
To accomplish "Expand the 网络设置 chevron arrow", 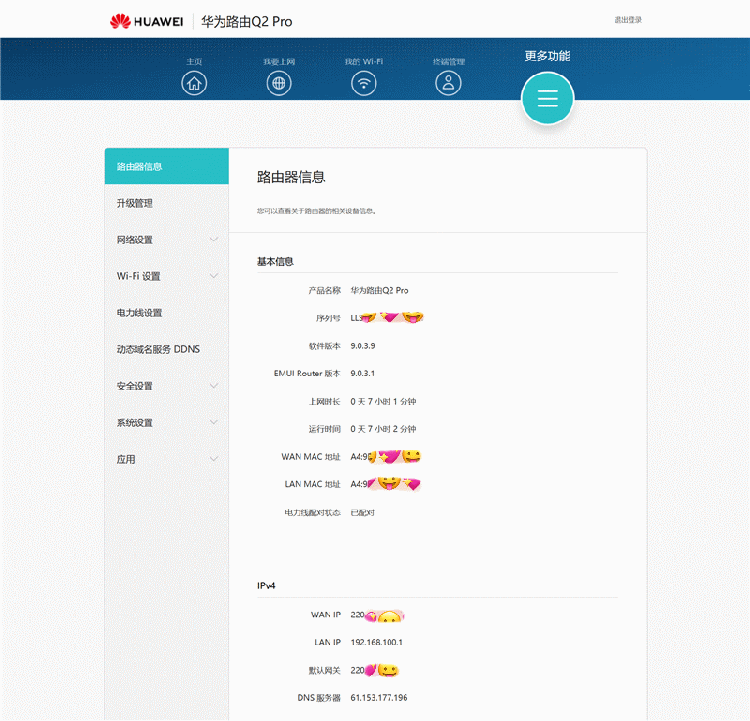I will coord(213,240).
